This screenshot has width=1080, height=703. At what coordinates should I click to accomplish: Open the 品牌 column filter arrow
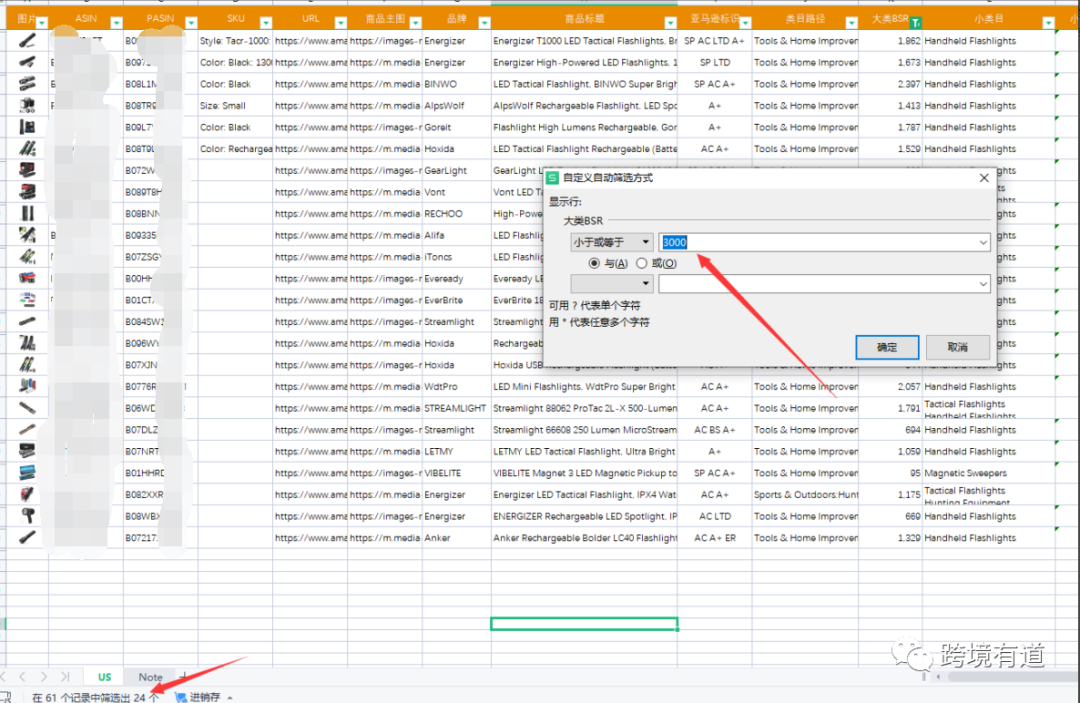tap(484, 23)
